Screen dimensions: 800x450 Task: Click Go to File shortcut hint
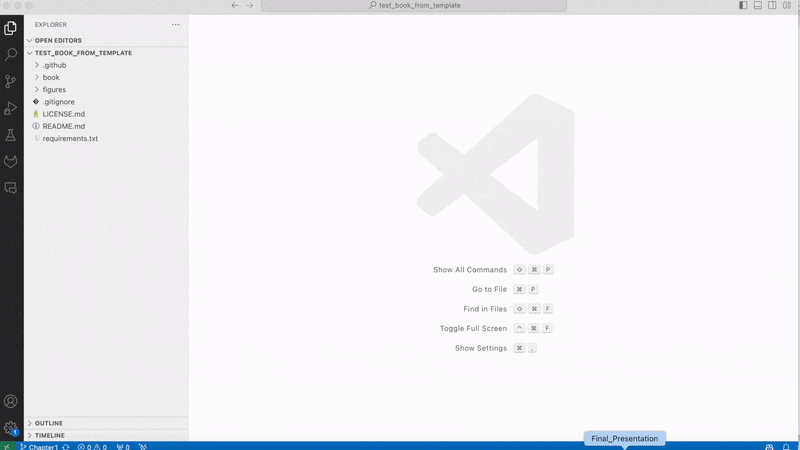pos(505,289)
